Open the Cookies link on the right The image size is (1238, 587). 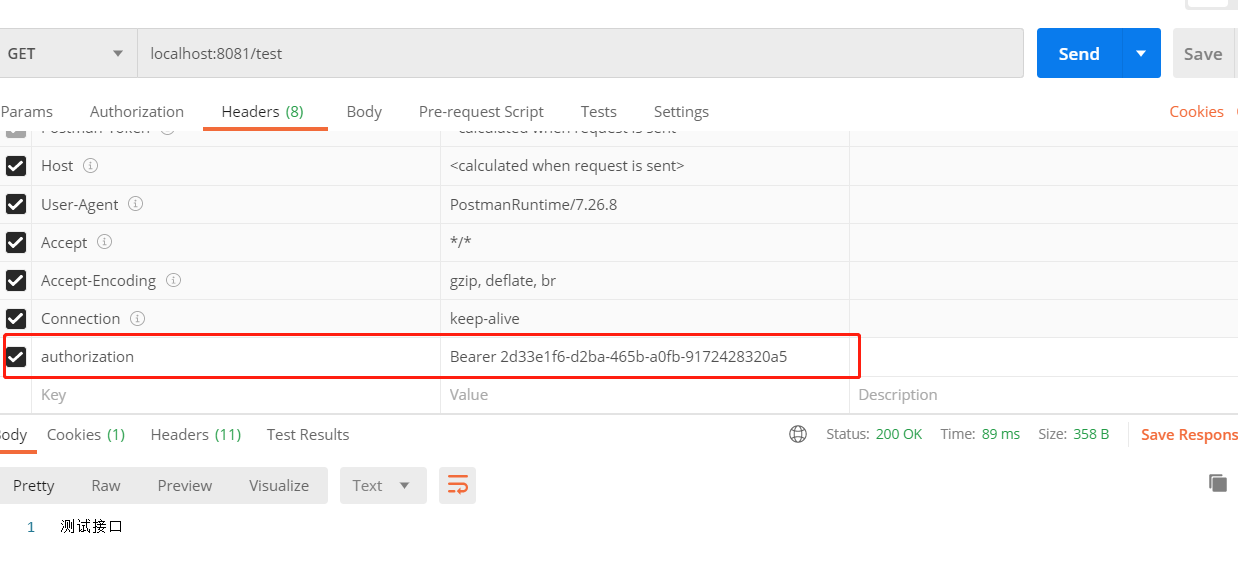pos(1196,112)
